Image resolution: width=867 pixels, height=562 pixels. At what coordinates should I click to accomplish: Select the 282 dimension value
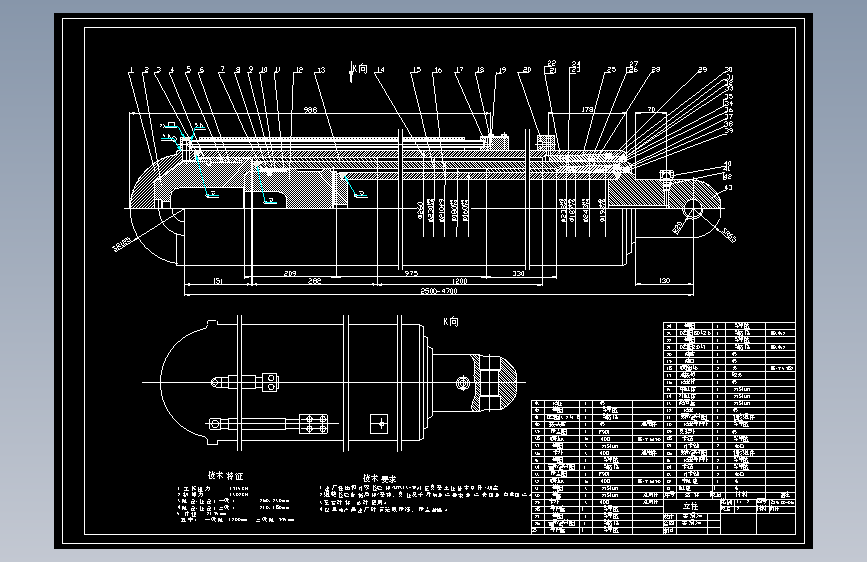tap(314, 281)
